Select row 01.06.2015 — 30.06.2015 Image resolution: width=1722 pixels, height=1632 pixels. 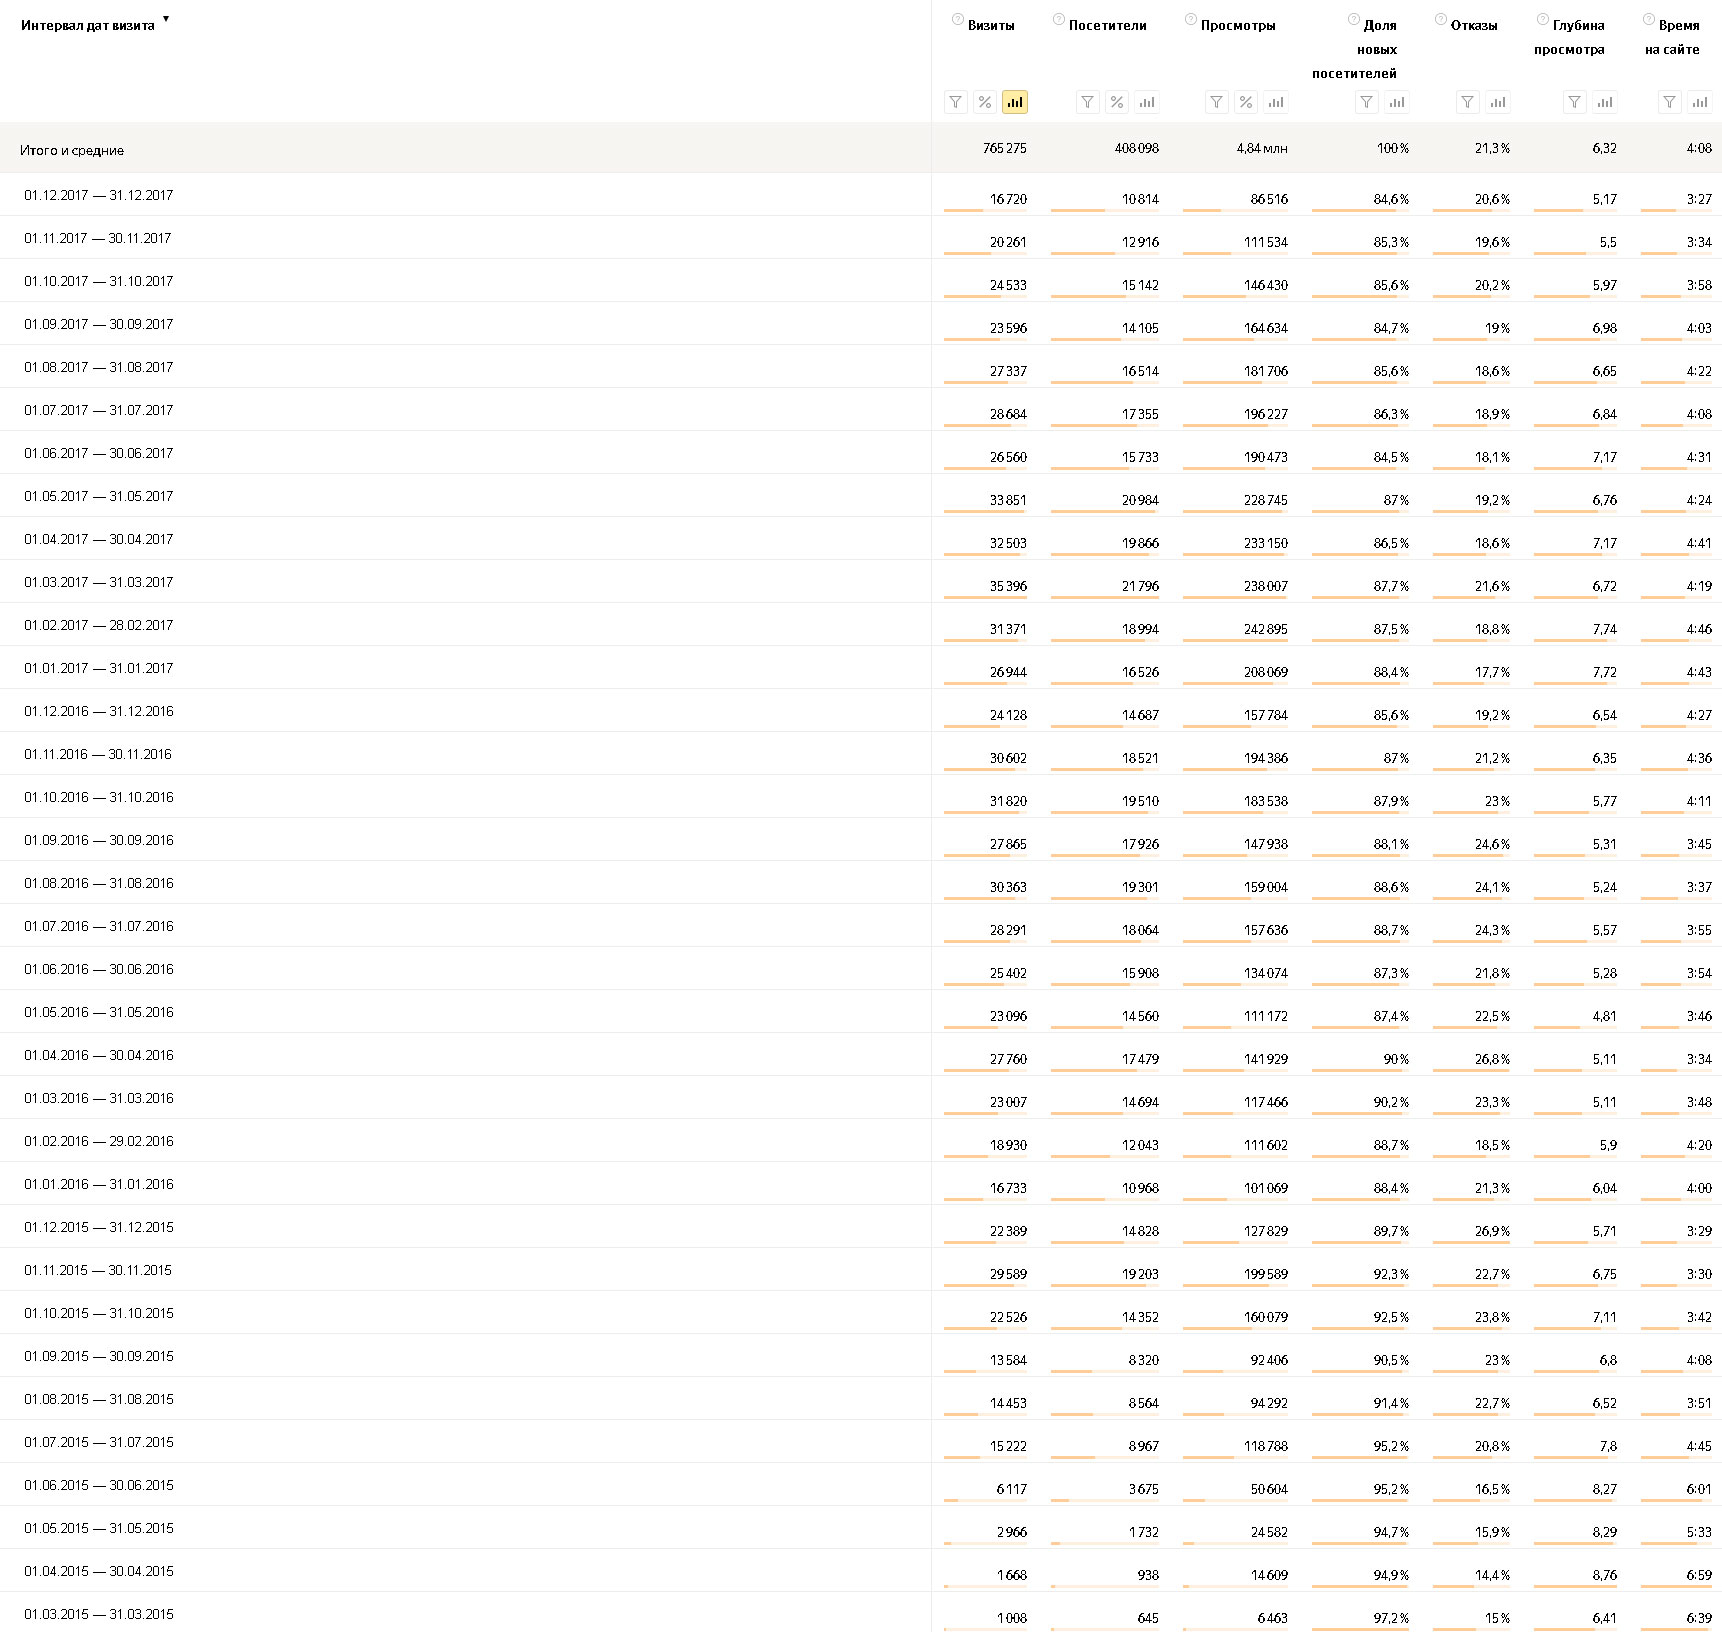[x=99, y=1485]
